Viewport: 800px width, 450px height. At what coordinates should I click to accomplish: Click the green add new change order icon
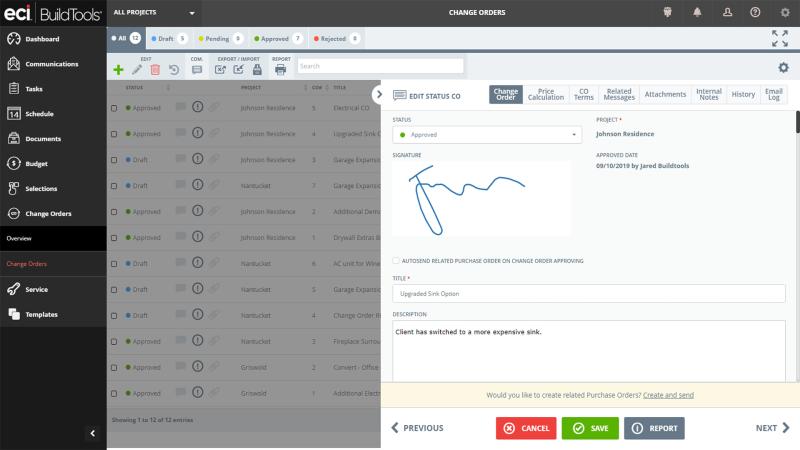(118, 70)
